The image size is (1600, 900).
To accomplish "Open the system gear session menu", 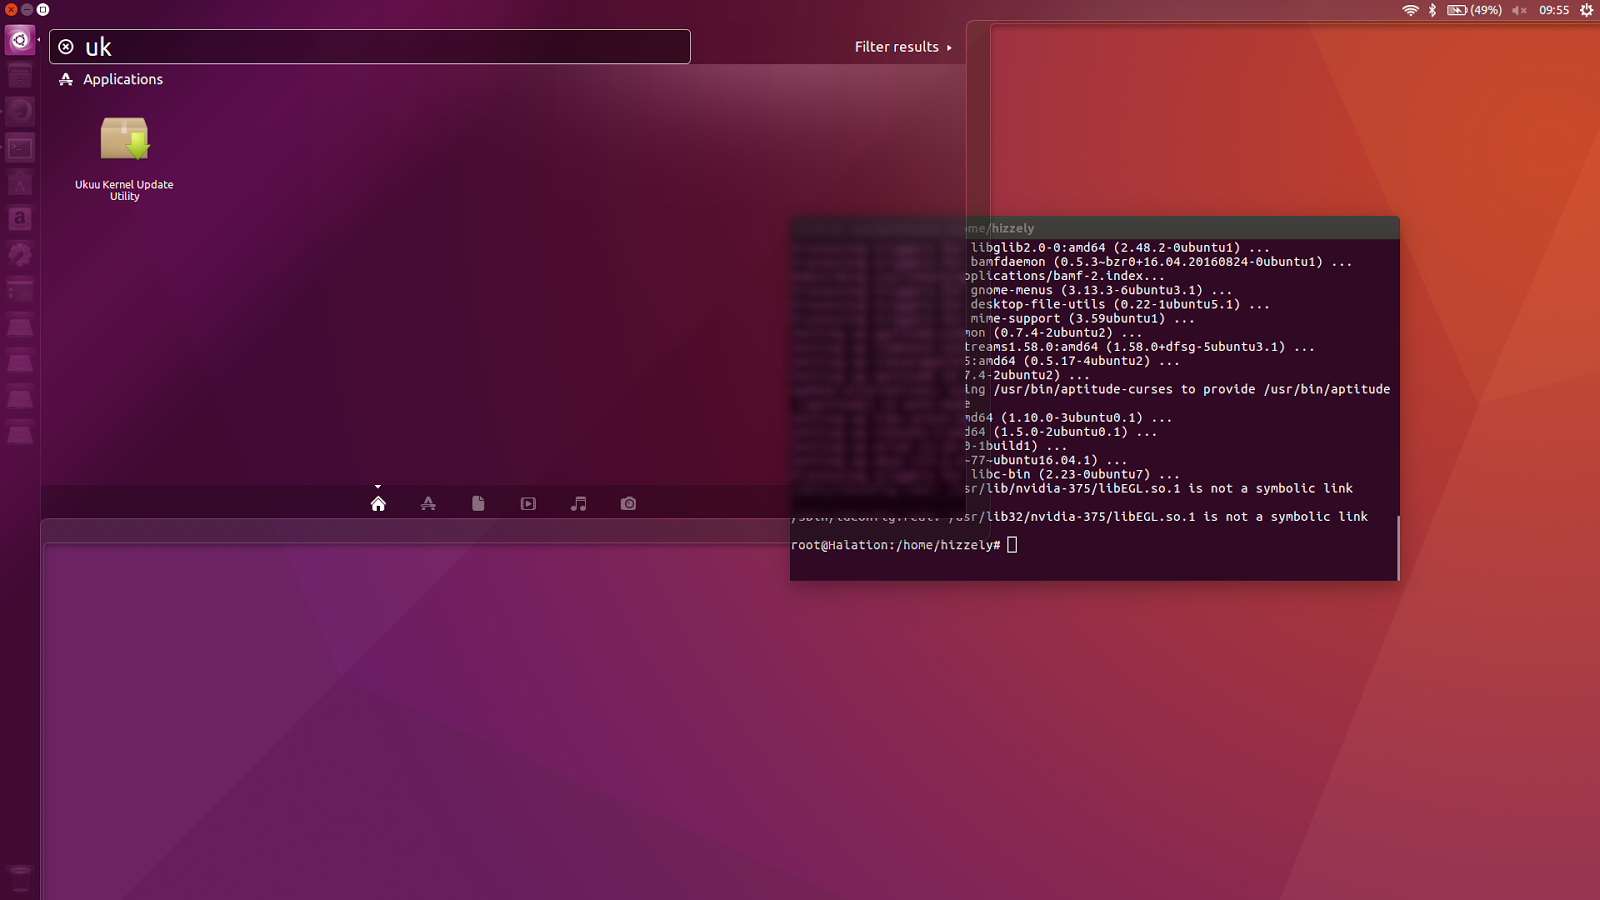I will [x=1586, y=10].
